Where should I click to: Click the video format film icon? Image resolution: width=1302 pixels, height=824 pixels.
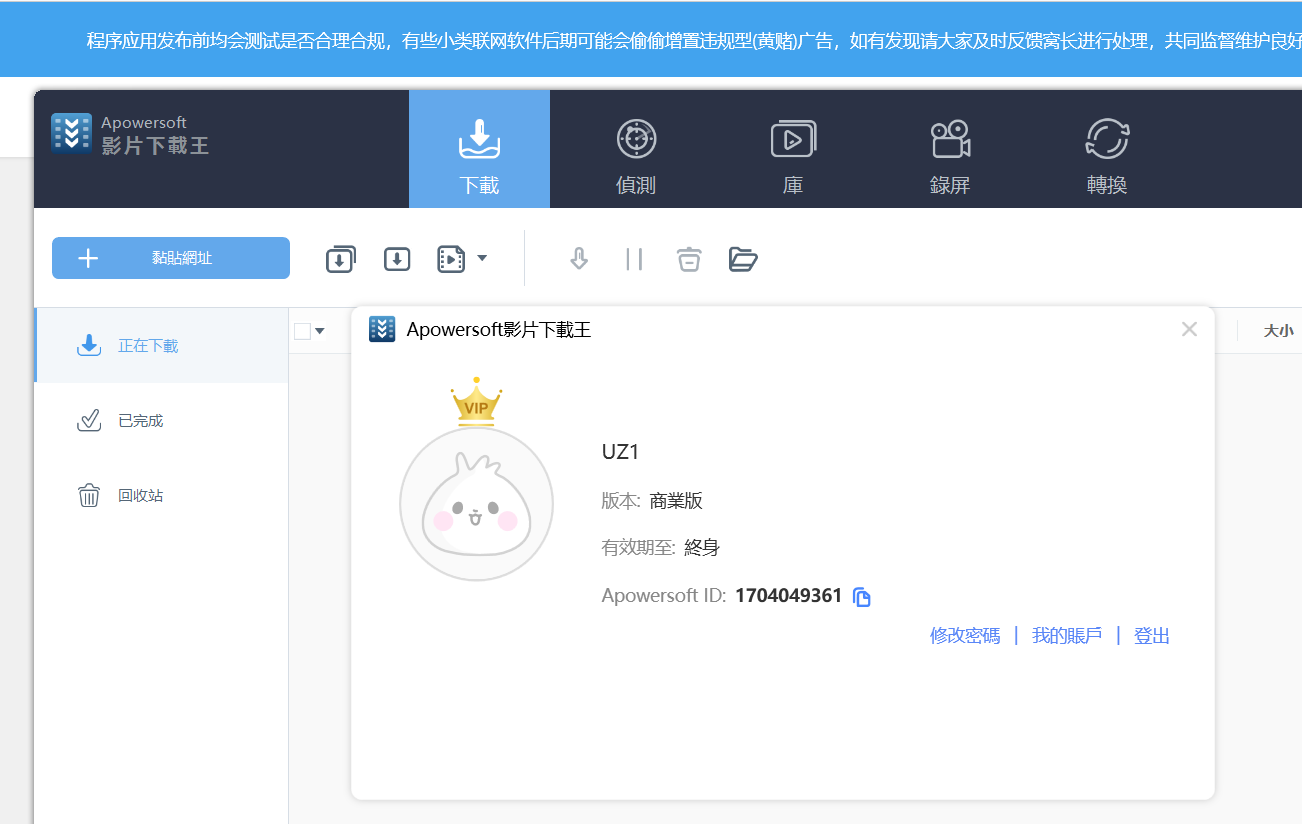click(x=451, y=259)
